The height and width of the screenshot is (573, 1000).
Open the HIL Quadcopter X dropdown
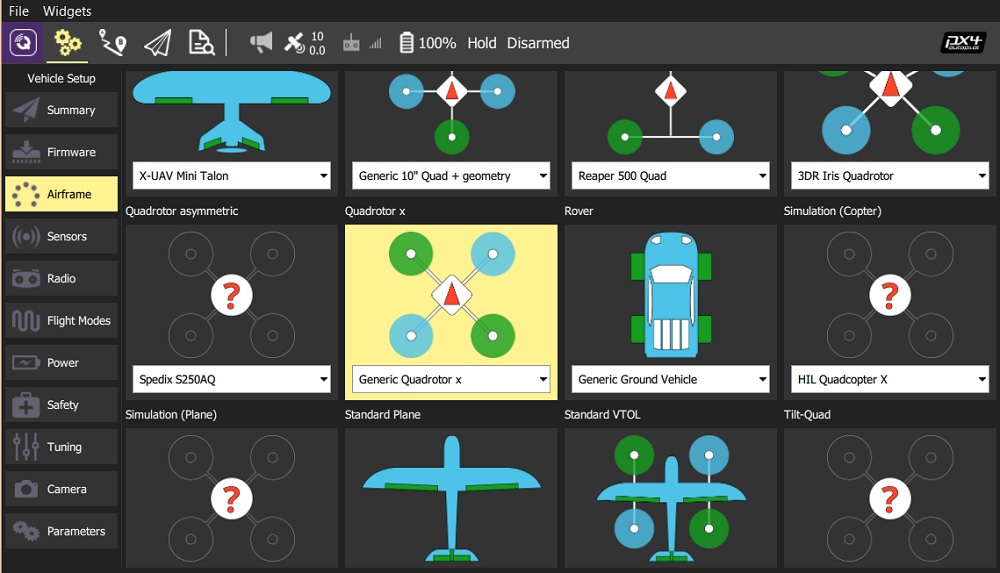coord(890,380)
